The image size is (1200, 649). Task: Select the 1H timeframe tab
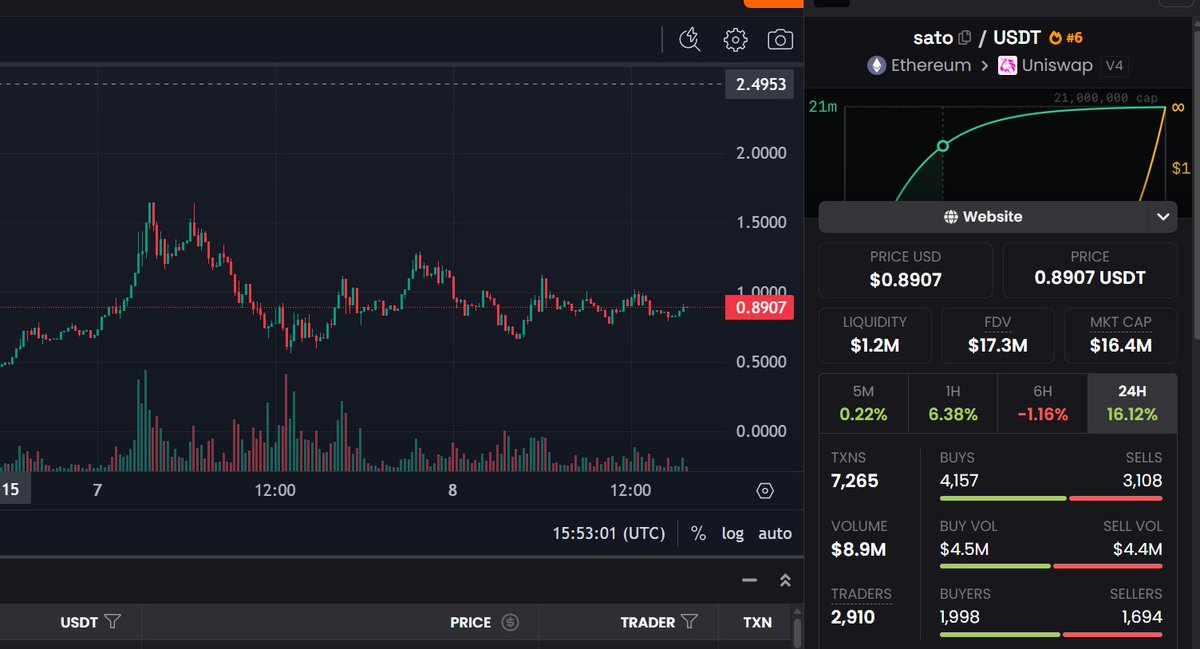click(953, 403)
